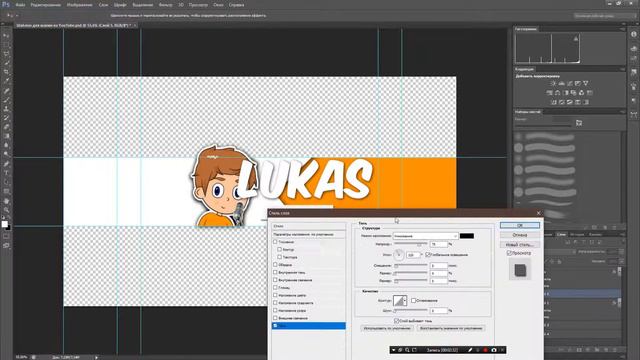Open the blend mode dropdown in shadow settings
This screenshot has height=360, width=640.
point(425,236)
